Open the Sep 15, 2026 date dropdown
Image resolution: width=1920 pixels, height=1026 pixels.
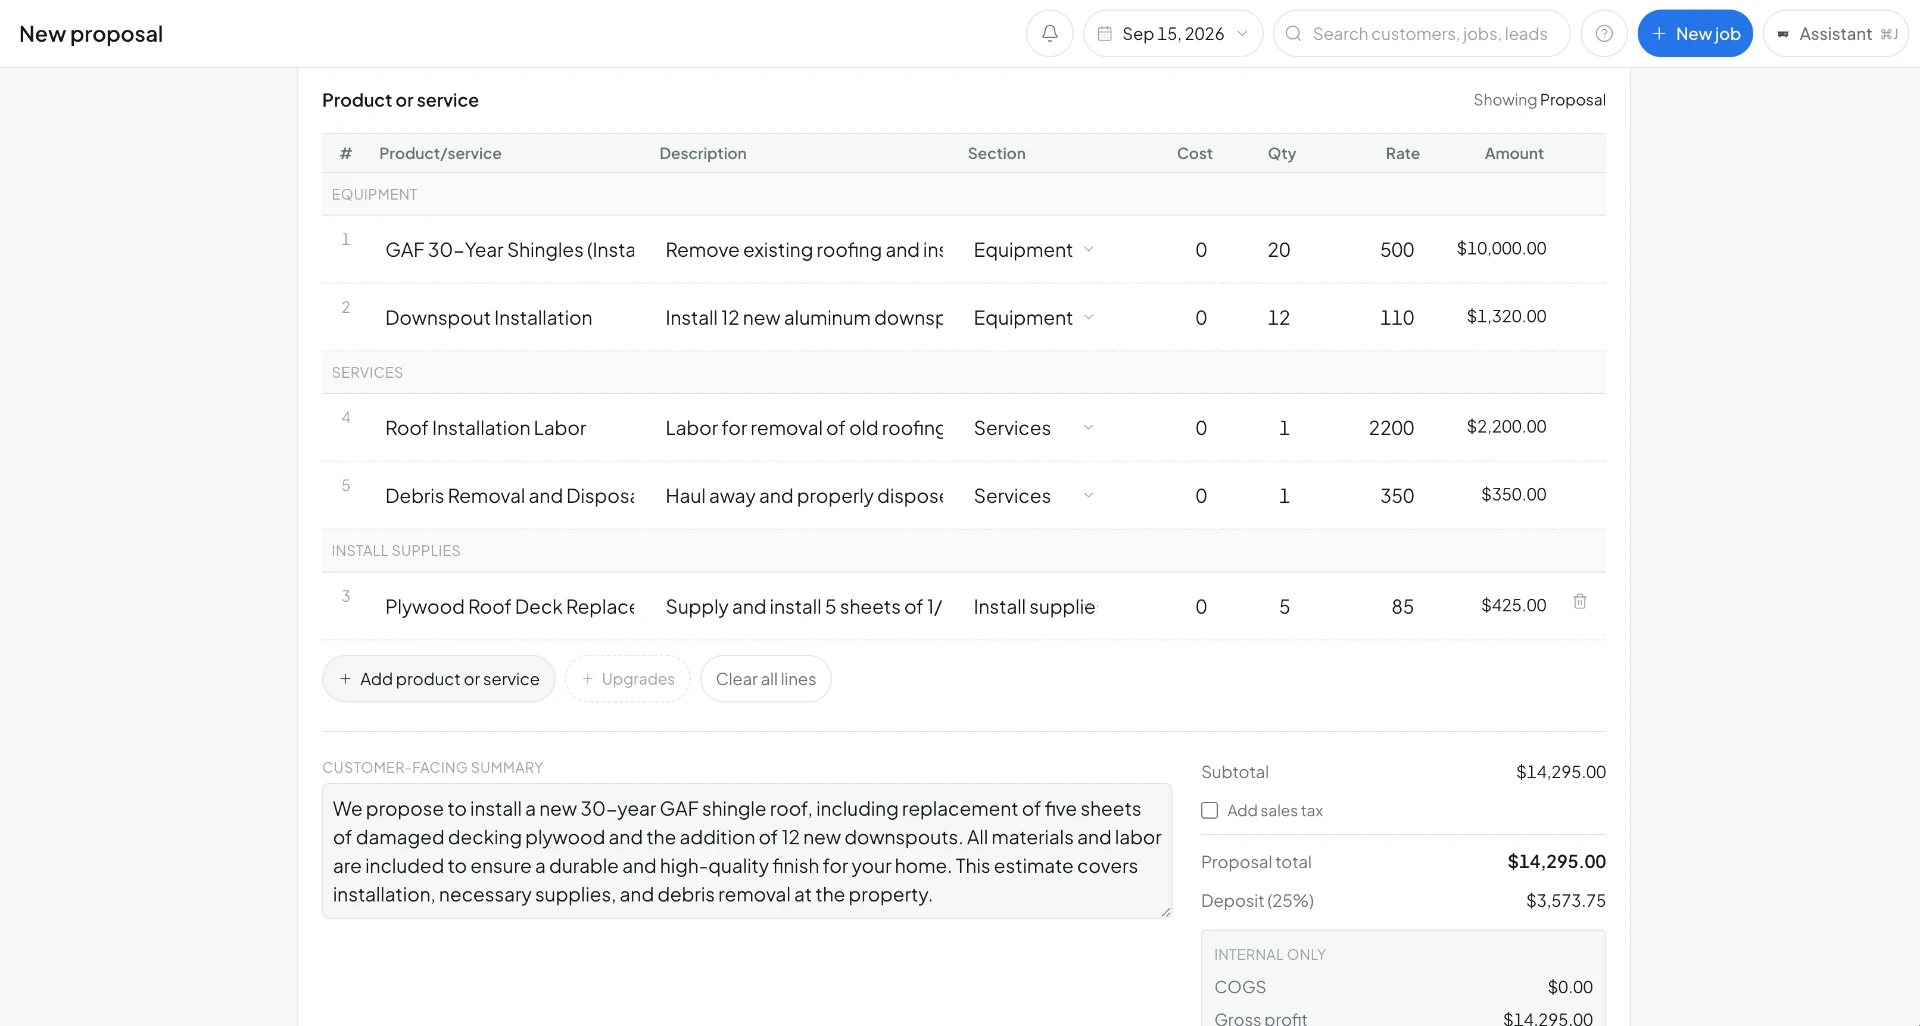point(1173,34)
